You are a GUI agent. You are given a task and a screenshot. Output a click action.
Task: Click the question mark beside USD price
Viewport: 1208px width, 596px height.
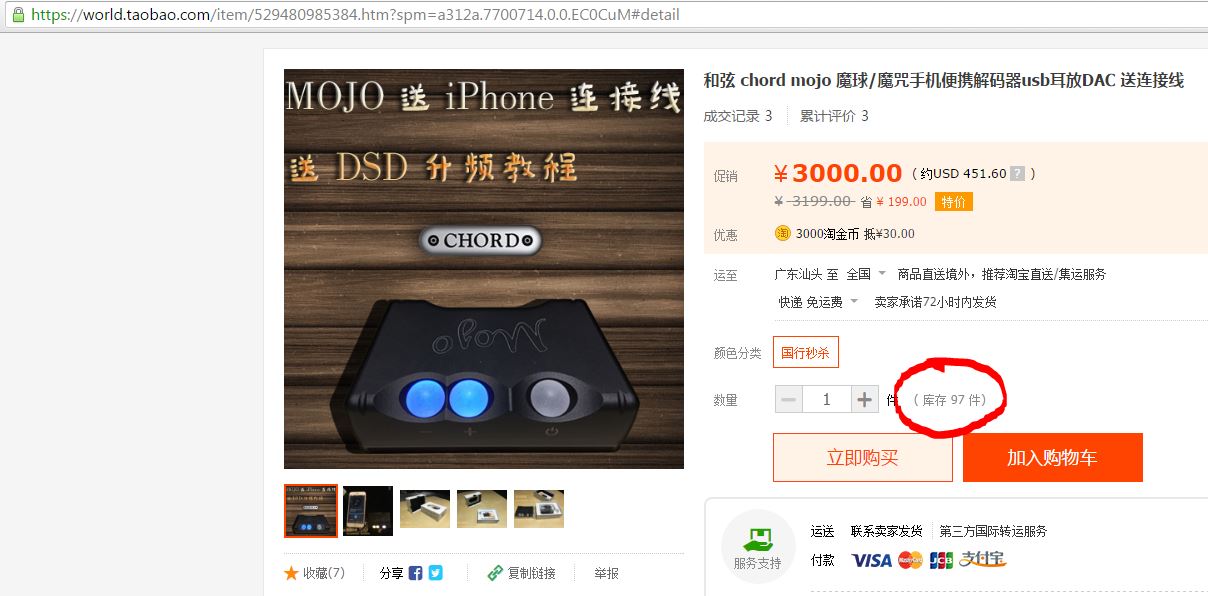[x=1017, y=173]
